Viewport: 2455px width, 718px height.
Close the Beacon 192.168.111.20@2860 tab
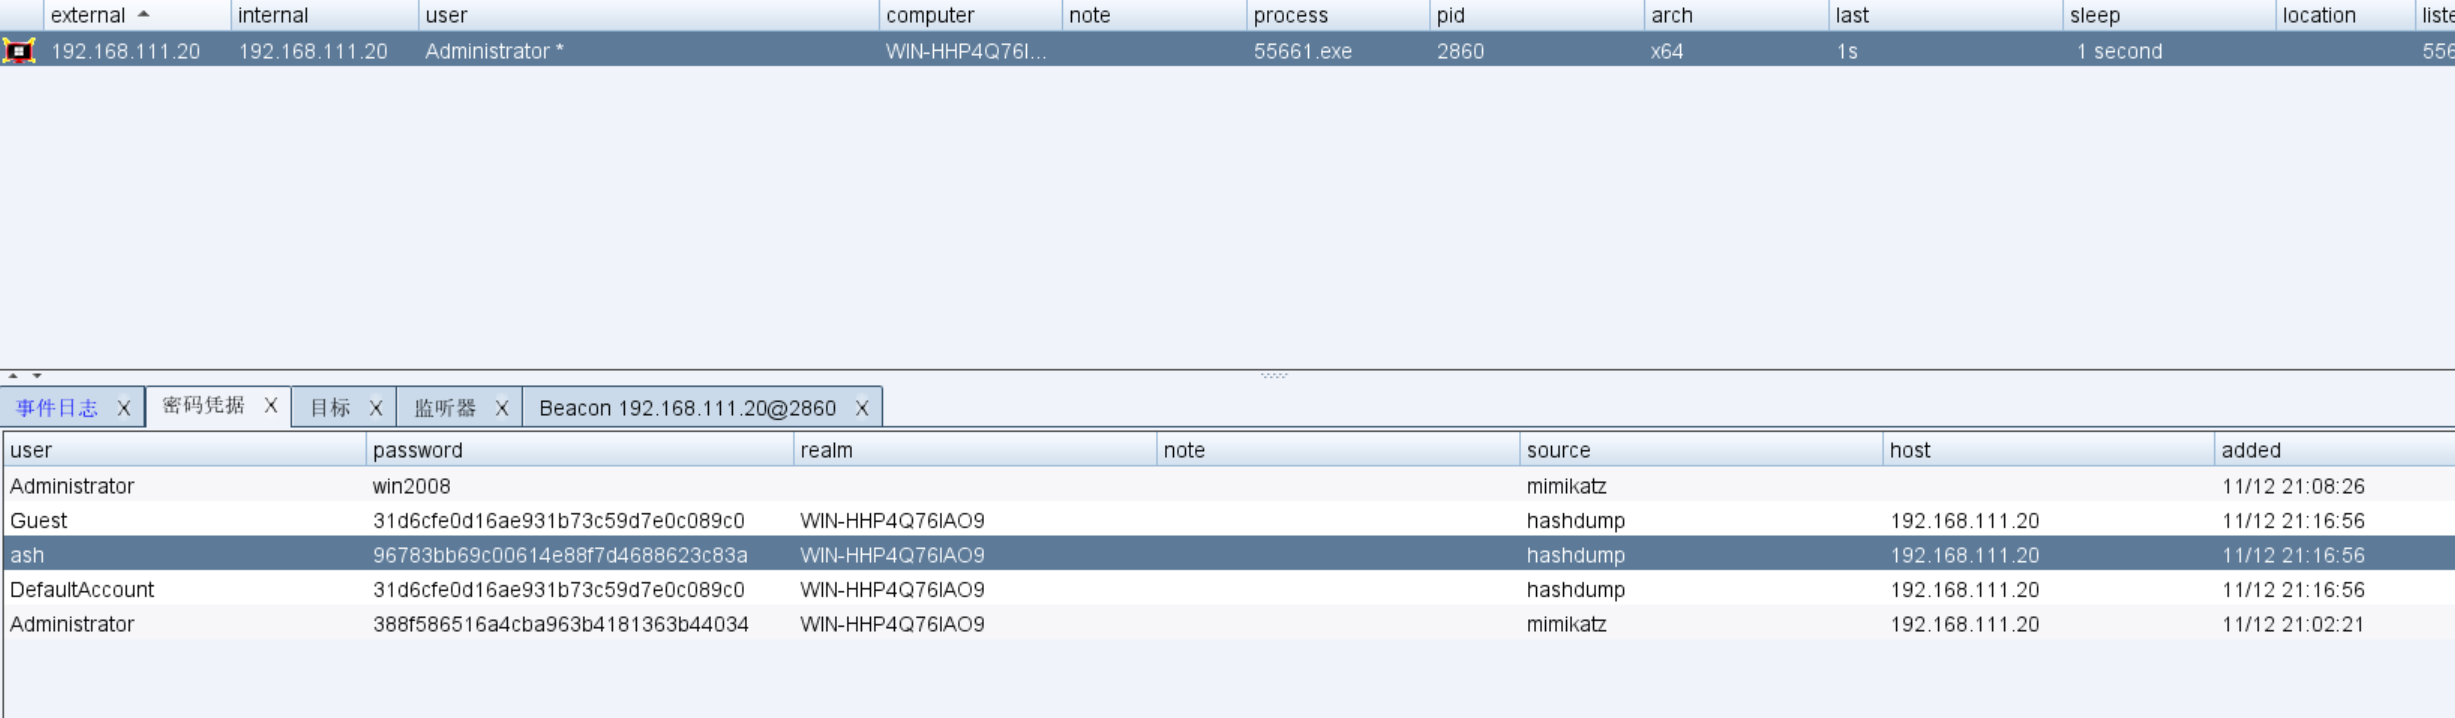[x=861, y=408]
